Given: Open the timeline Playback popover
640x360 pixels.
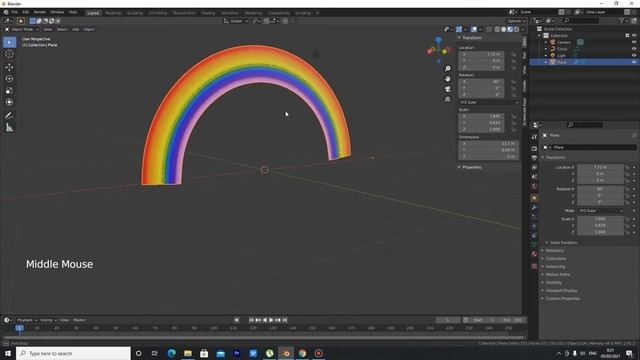Looking at the screenshot, I should coord(27,320).
